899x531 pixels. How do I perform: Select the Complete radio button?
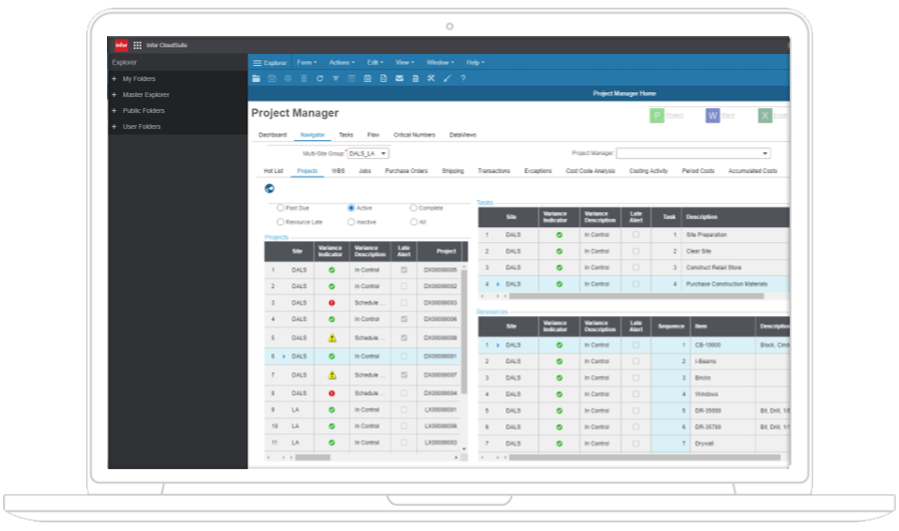pyautogui.click(x=413, y=208)
